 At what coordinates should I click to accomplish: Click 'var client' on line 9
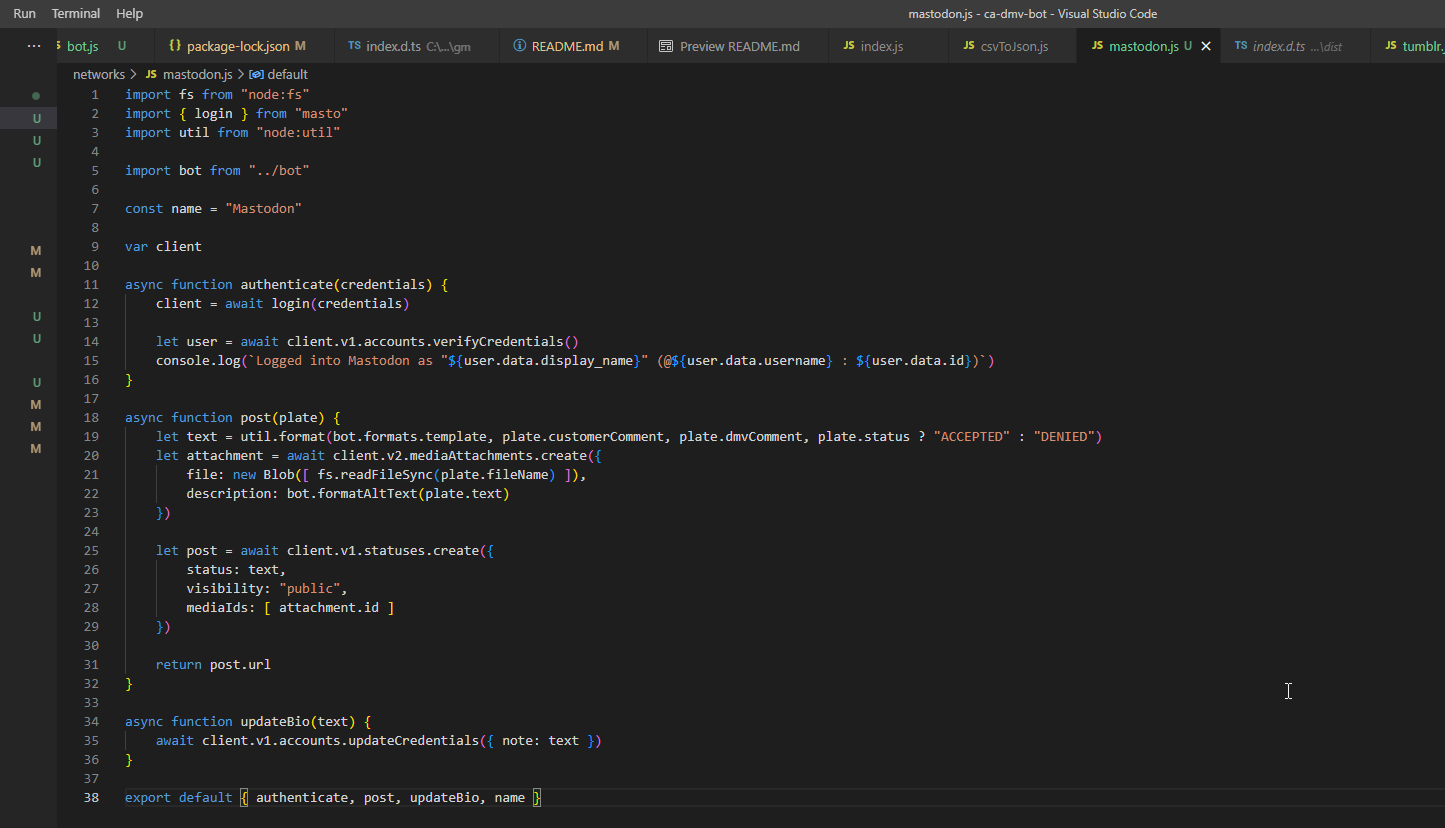pyautogui.click(x=163, y=247)
